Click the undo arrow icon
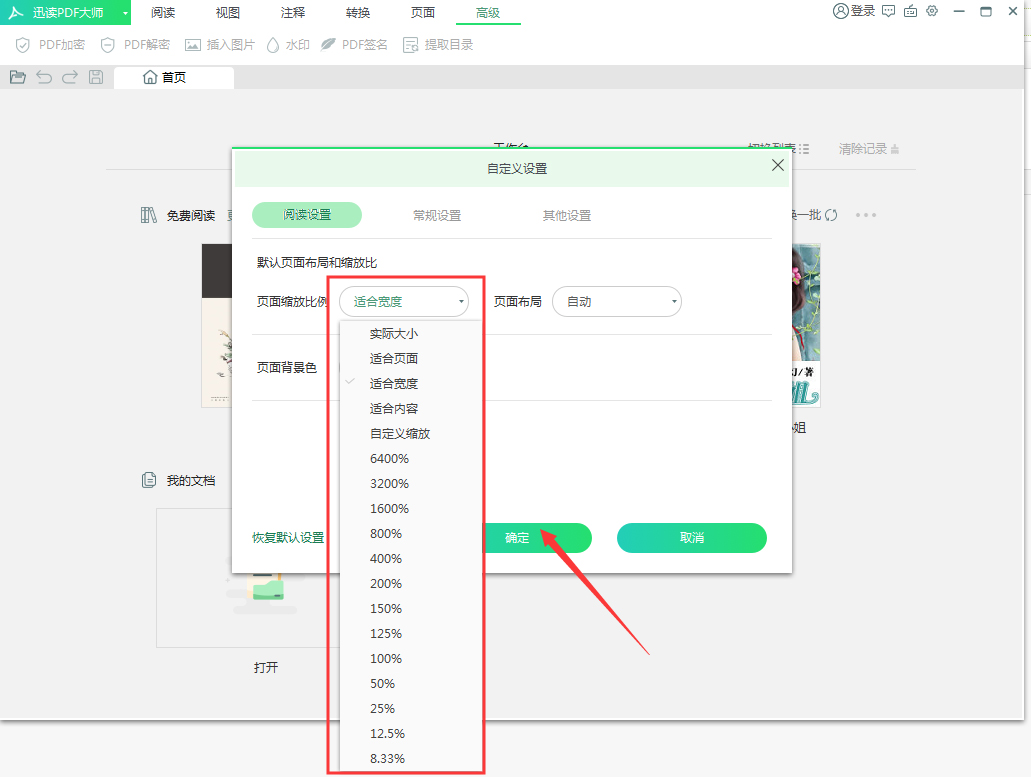This screenshot has height=777, width=1031. pyautogui.click(x=43, y=77)
